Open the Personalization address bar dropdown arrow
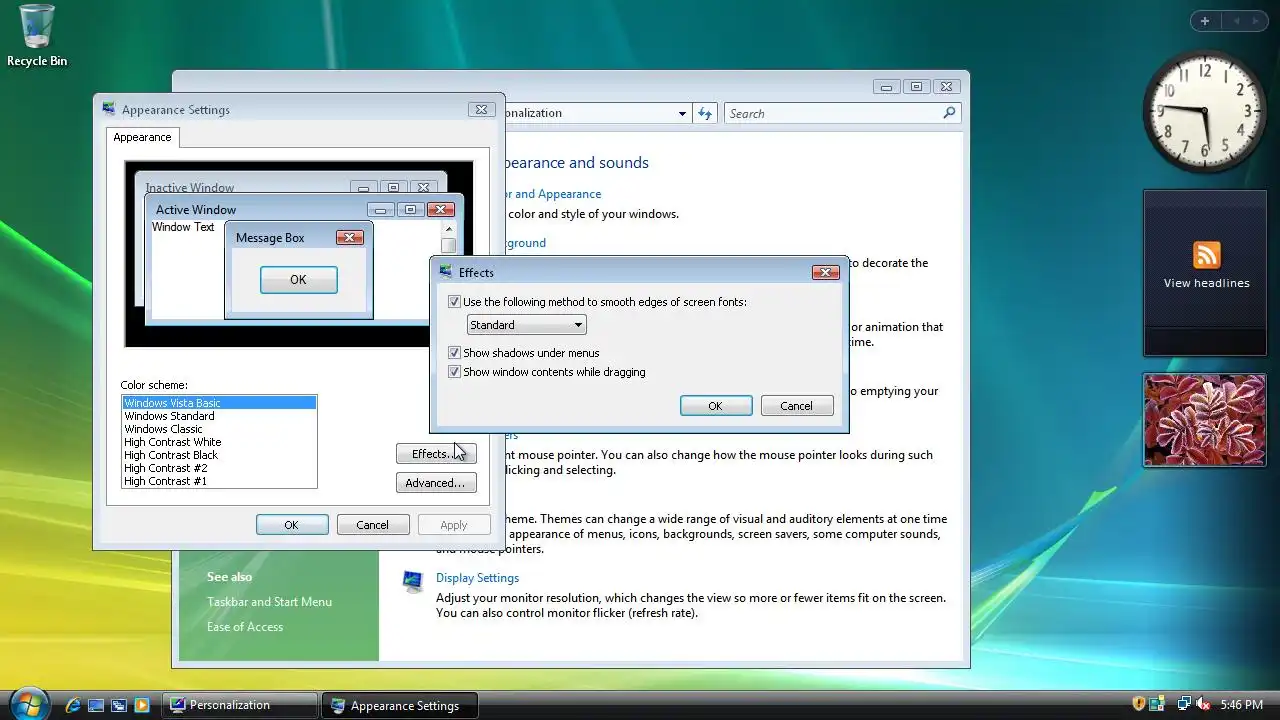1280x720 pixels. (682, 113)
